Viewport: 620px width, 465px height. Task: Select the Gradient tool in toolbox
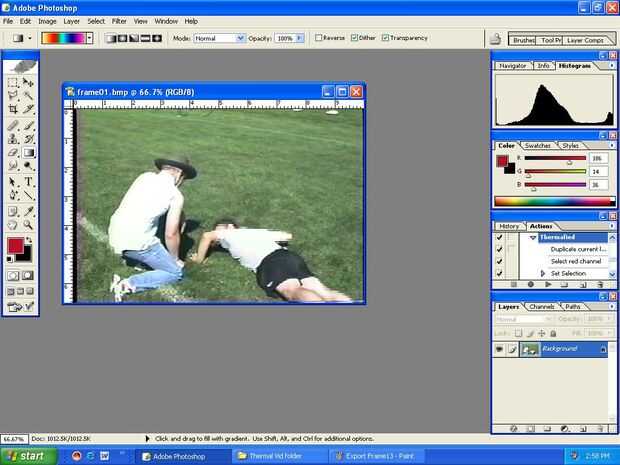point(28,153)
